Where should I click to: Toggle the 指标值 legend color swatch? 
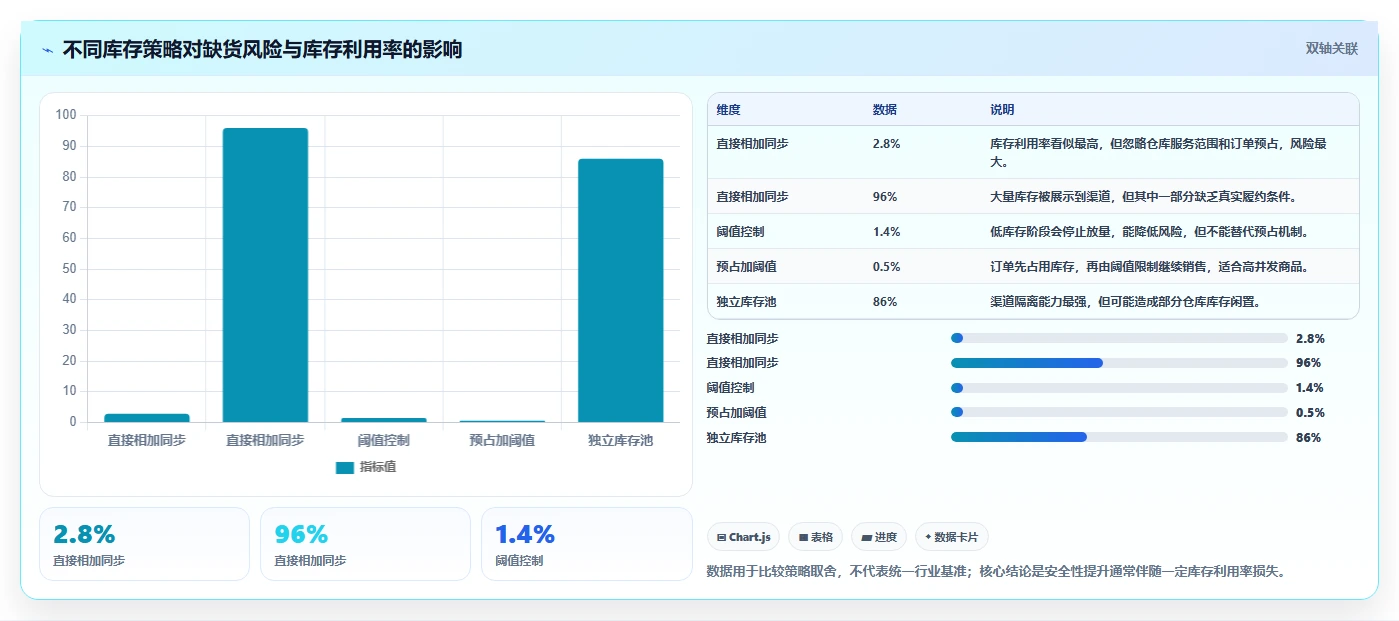pos(345,467)
